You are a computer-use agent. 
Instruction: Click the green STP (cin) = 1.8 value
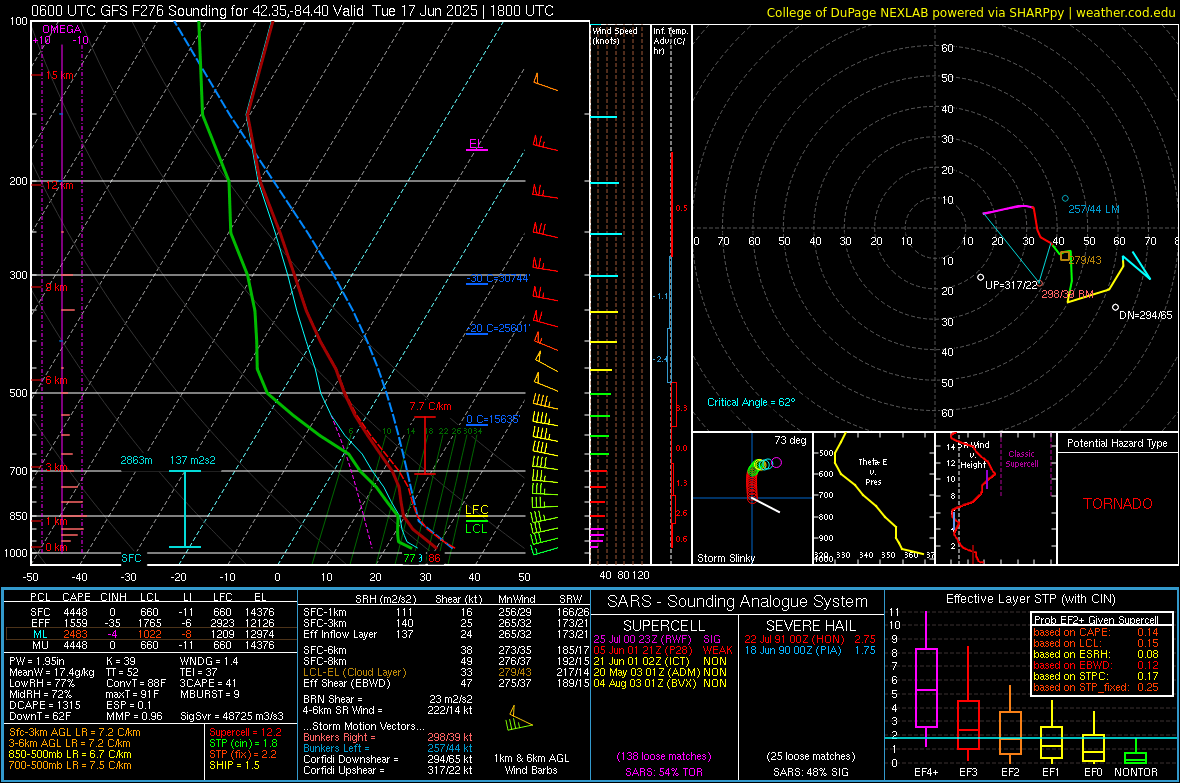click(243, 743)
